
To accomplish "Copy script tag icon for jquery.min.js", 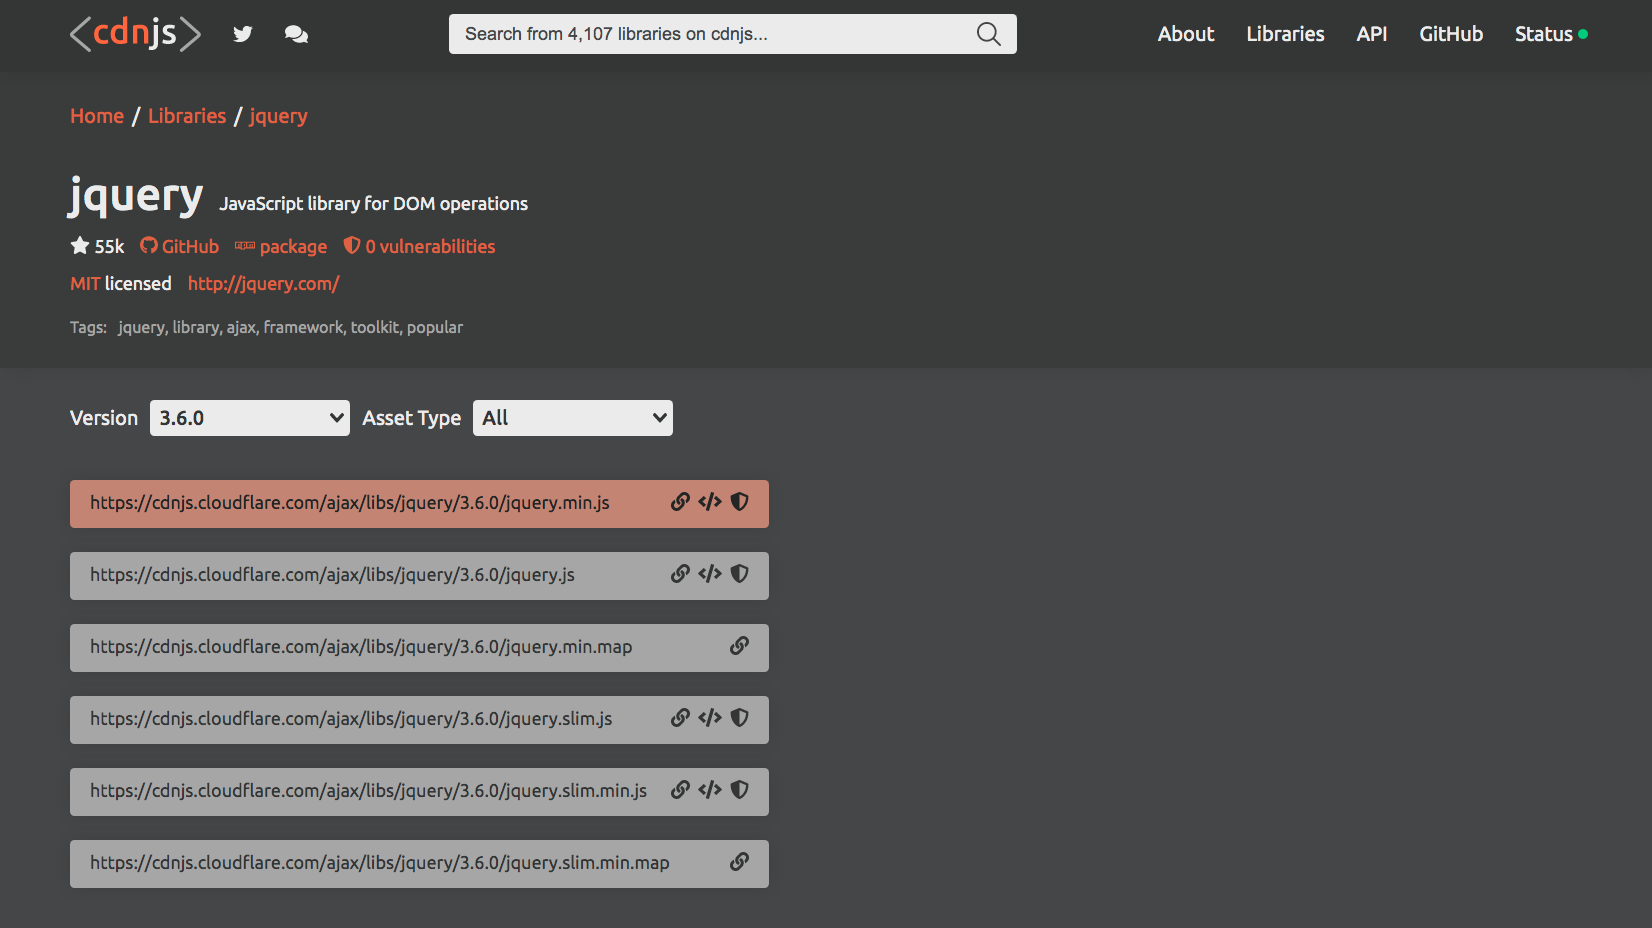I will coord(710,502).
